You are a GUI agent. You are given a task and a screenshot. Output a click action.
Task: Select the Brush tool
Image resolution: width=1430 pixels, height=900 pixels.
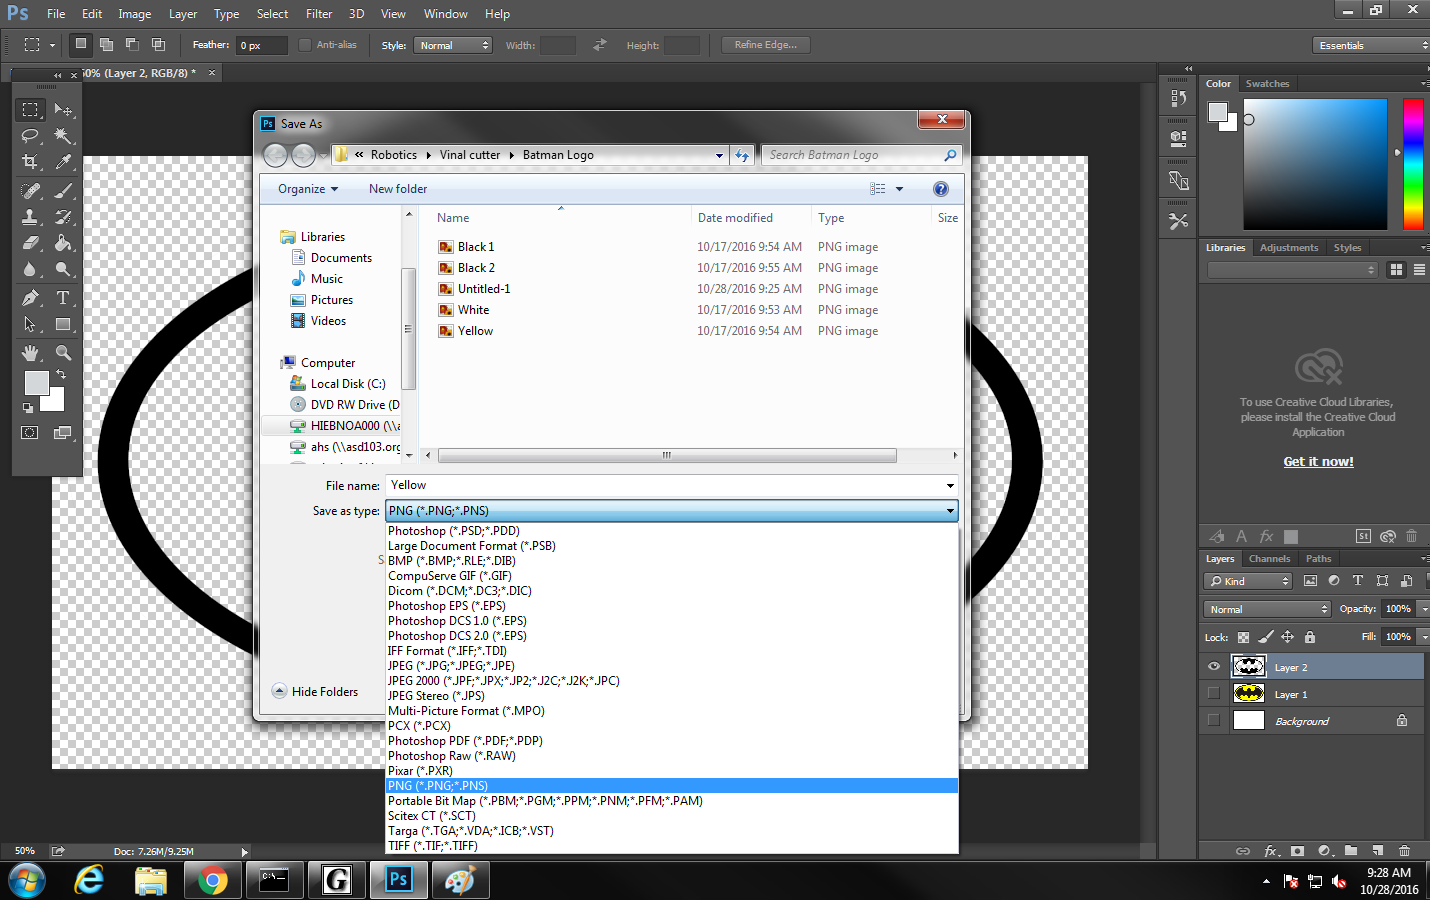pos(63,190)
